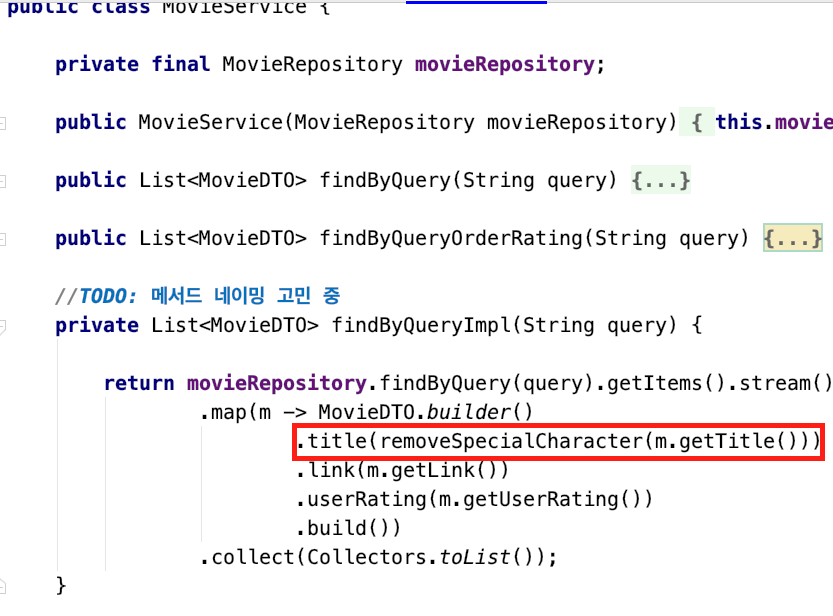Toggle gutter fold for MovieService constructor
The image size is (833, 616).
tap(3, 124)
